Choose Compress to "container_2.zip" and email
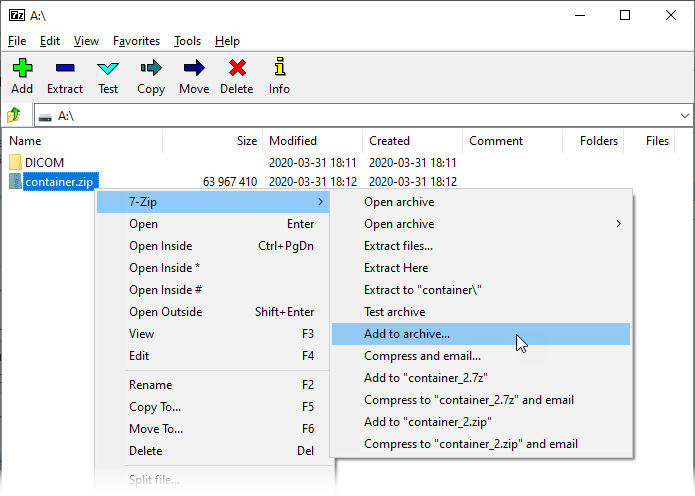This screenshot has height=496, width=695. point(481,444)
